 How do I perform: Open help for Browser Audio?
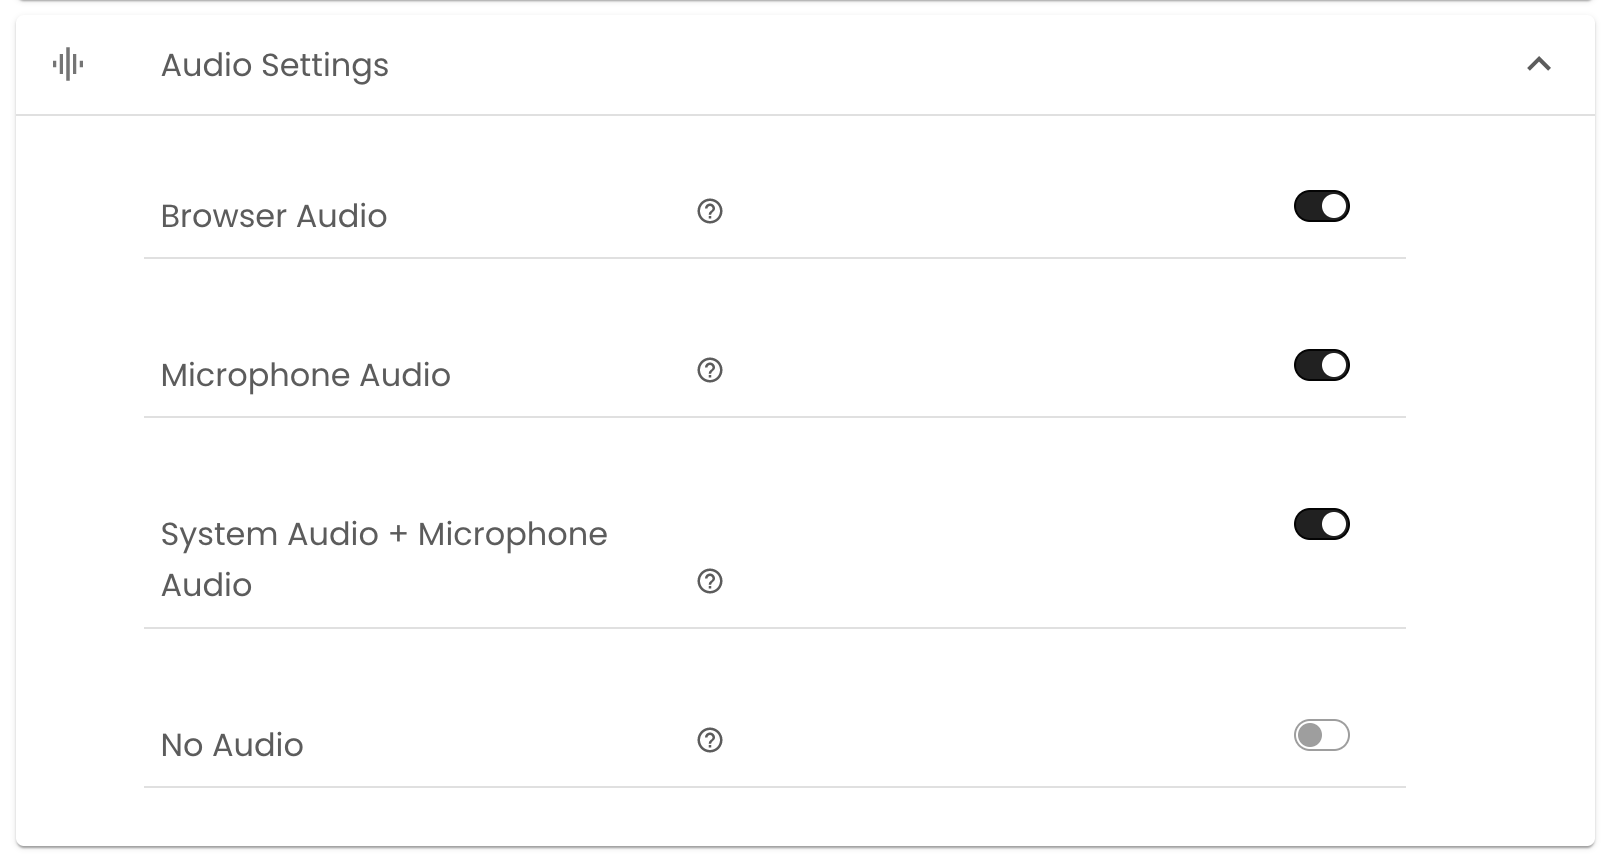[x=710, y=211]
